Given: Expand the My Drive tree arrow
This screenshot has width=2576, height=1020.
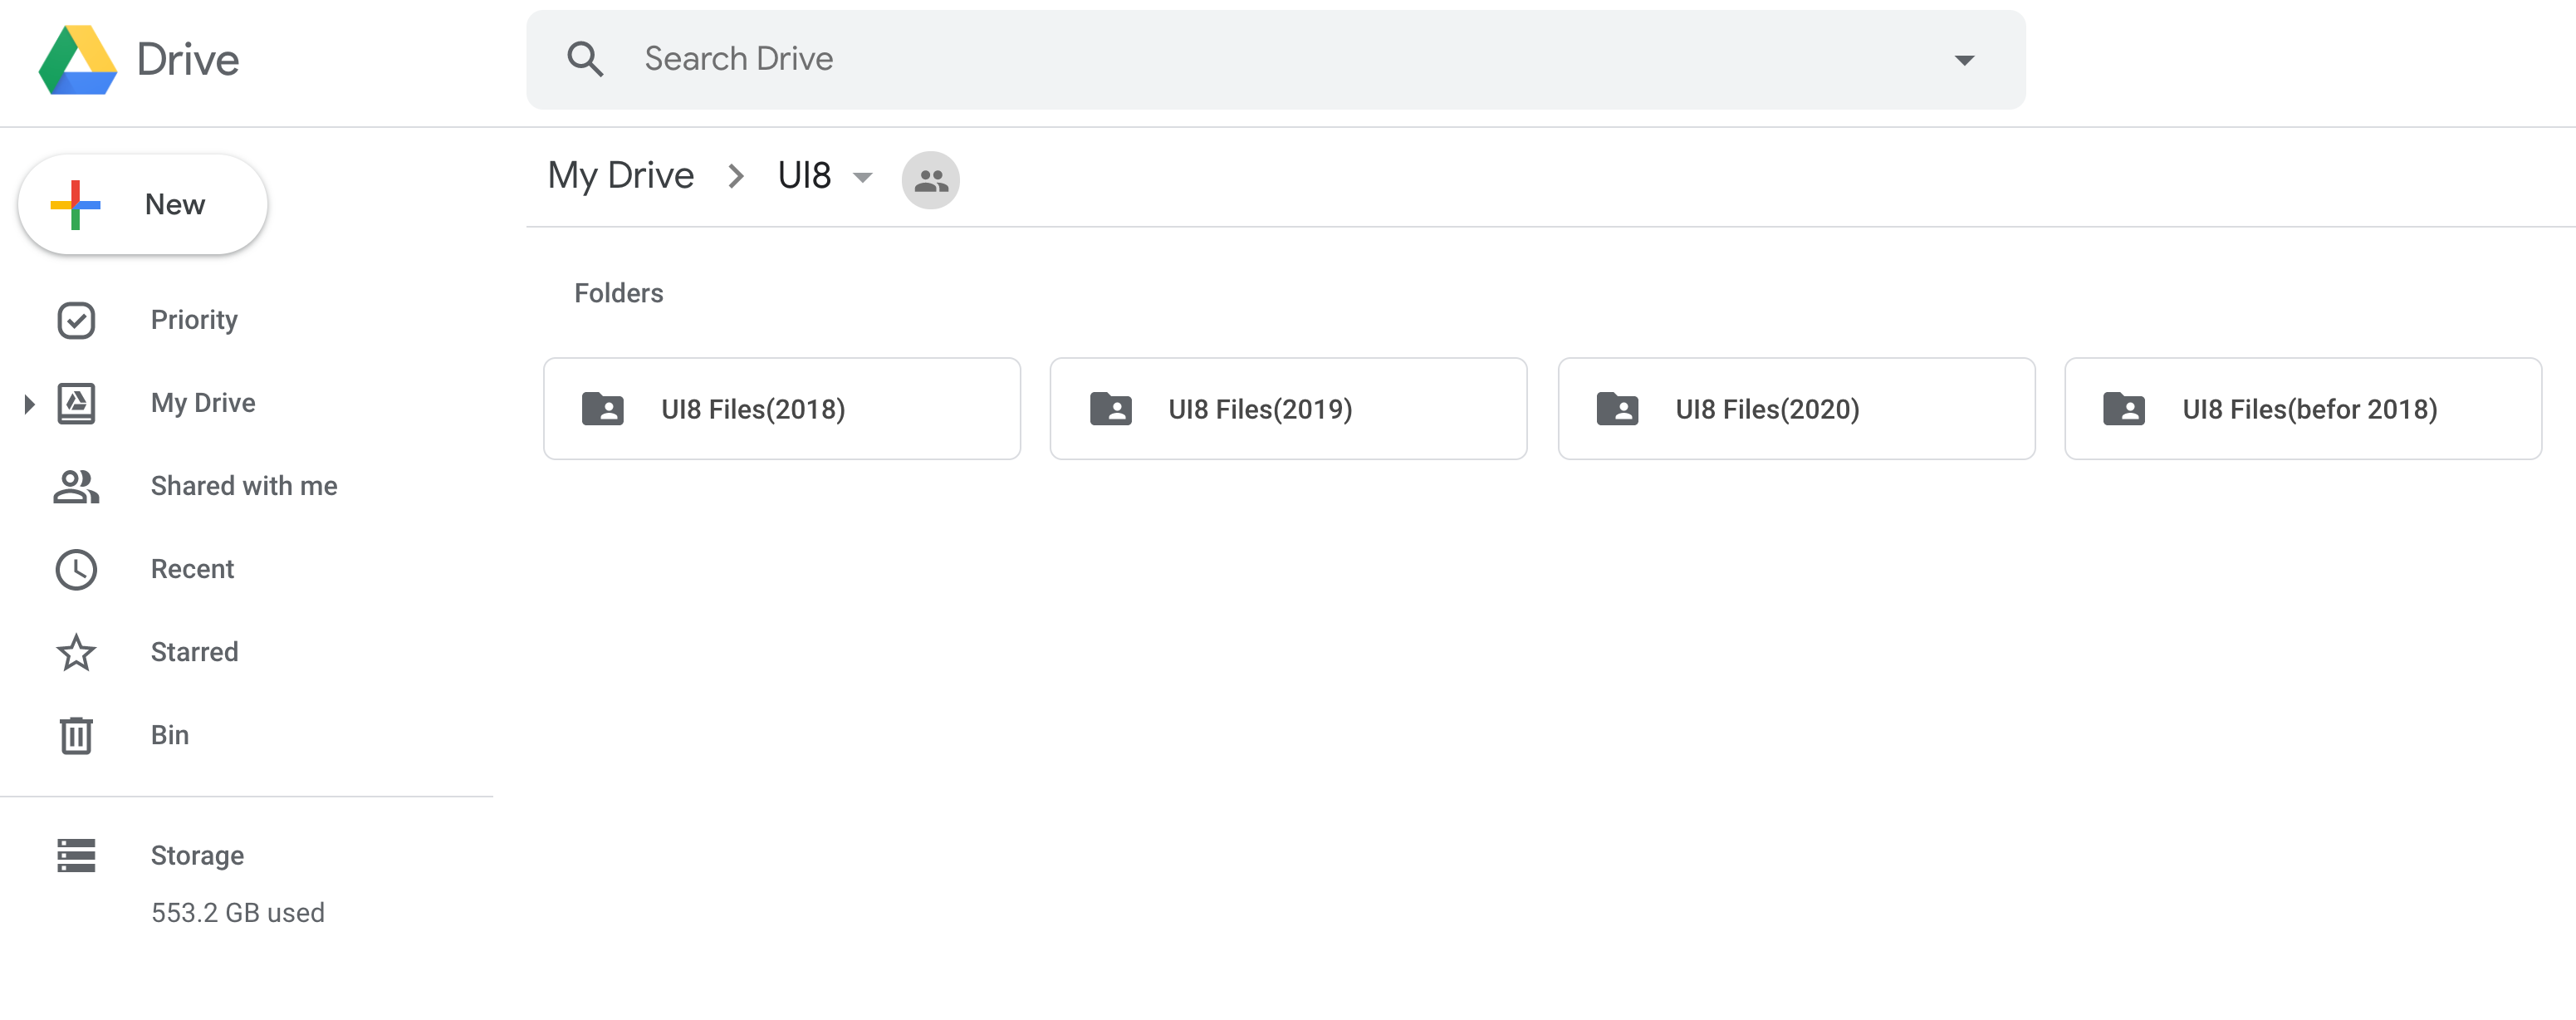Looking at the screenshot, I should coord(29,403).
